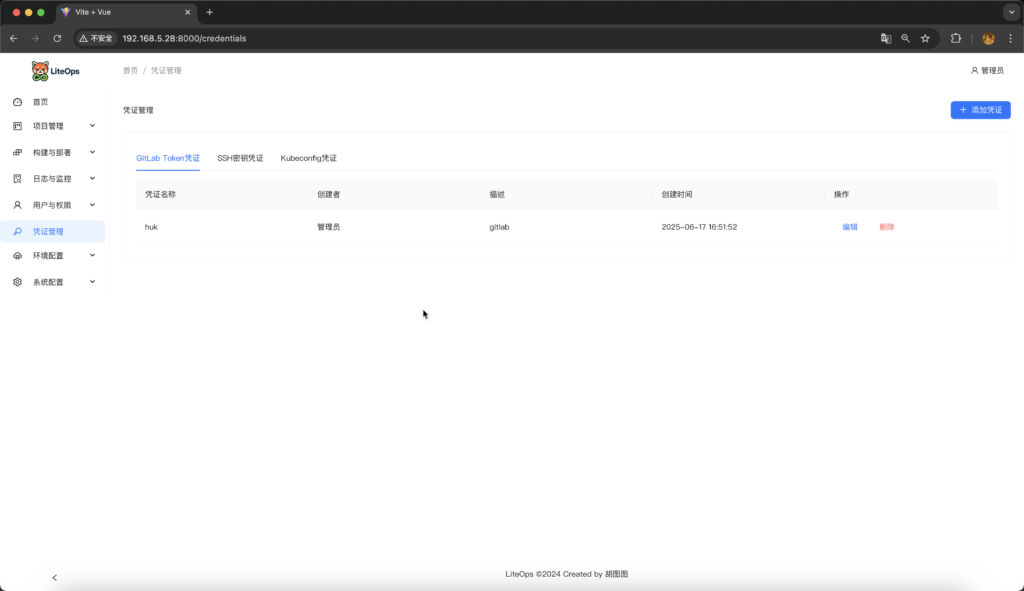
Task: Switch to the SSH密钥凭证 tab
Action: click(240, 158)
